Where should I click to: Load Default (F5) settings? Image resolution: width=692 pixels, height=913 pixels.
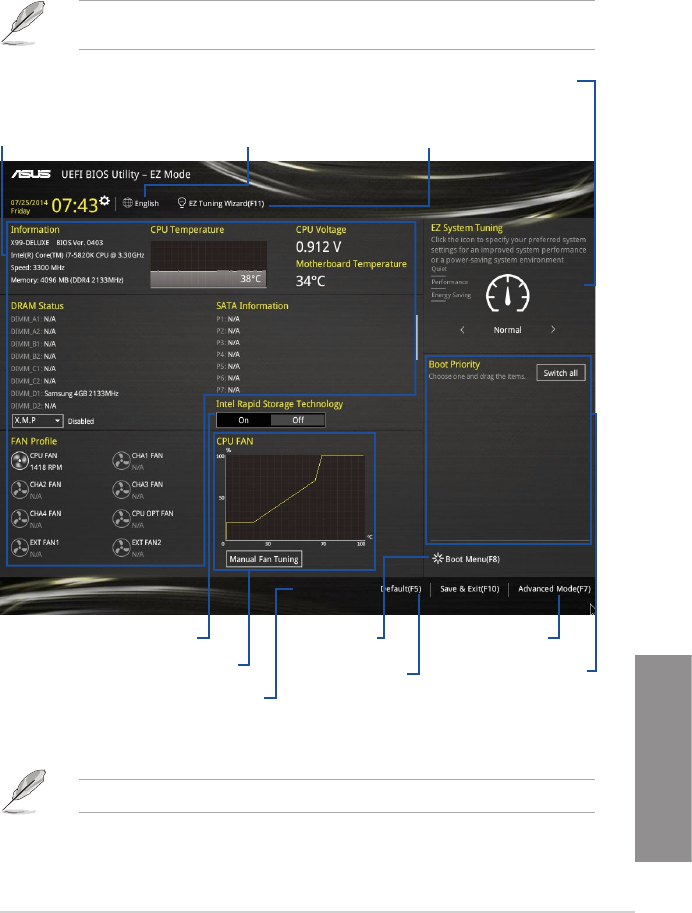pos(401,589)
